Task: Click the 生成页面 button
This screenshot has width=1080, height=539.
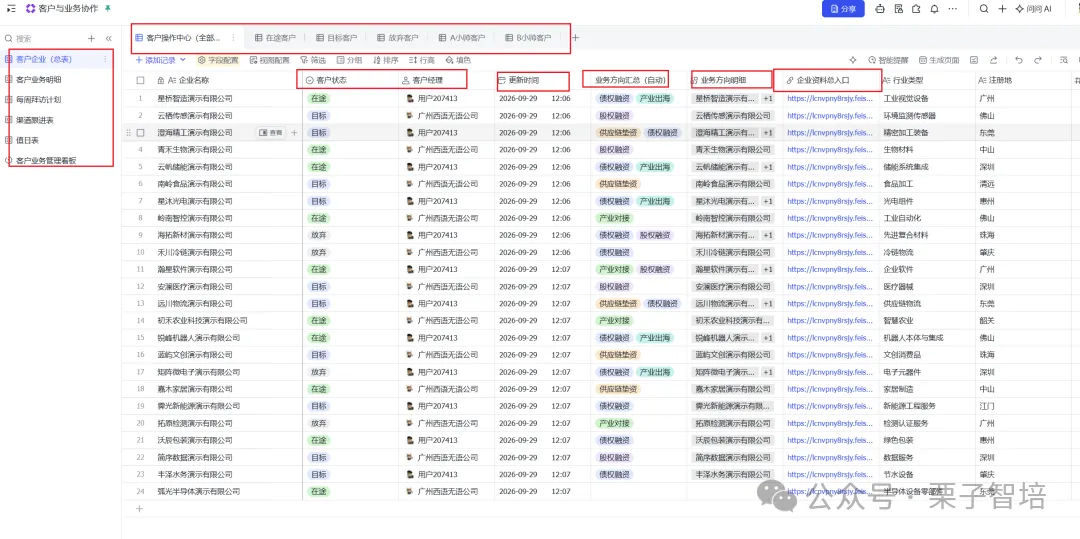Action: pos(939,60)
